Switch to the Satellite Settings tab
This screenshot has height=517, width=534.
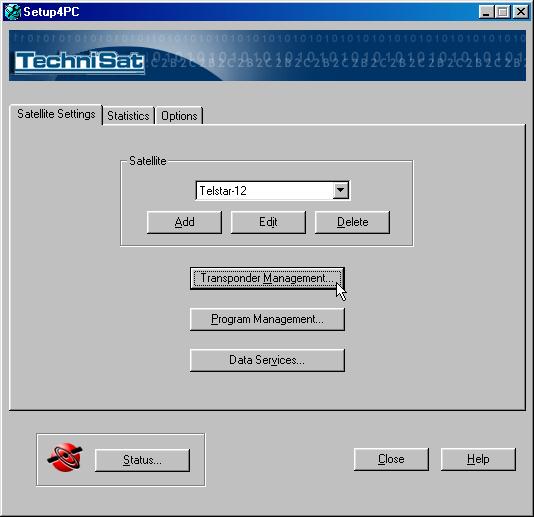coord(56,114)
